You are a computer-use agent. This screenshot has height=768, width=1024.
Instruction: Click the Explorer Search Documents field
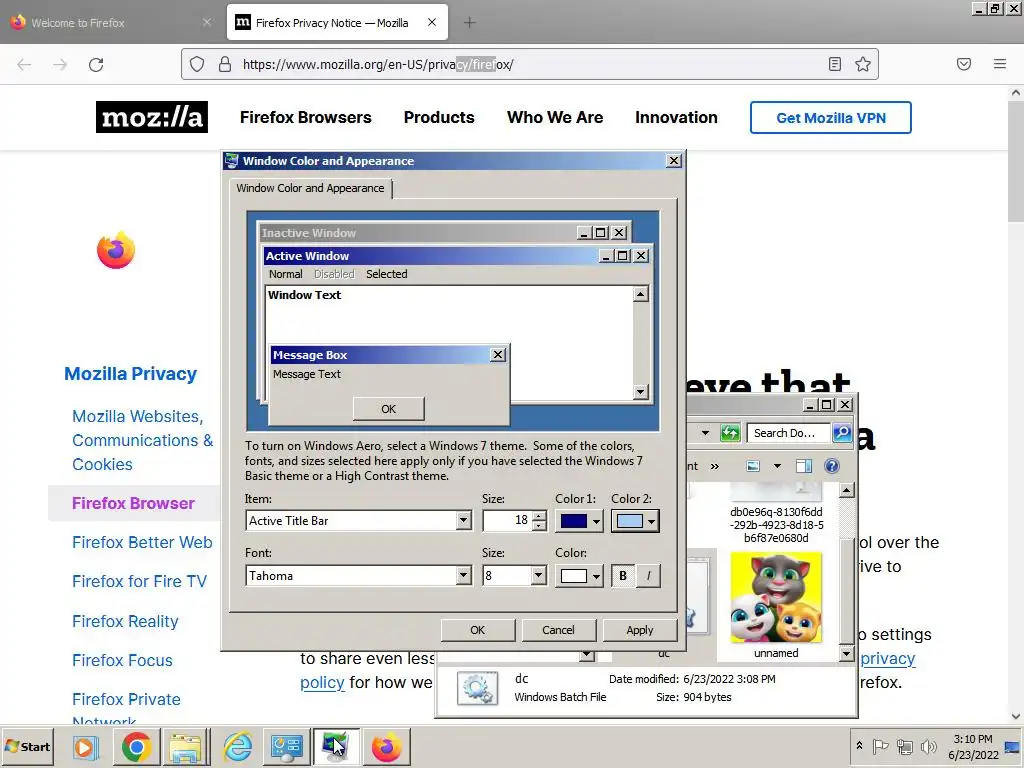[789, 432]
